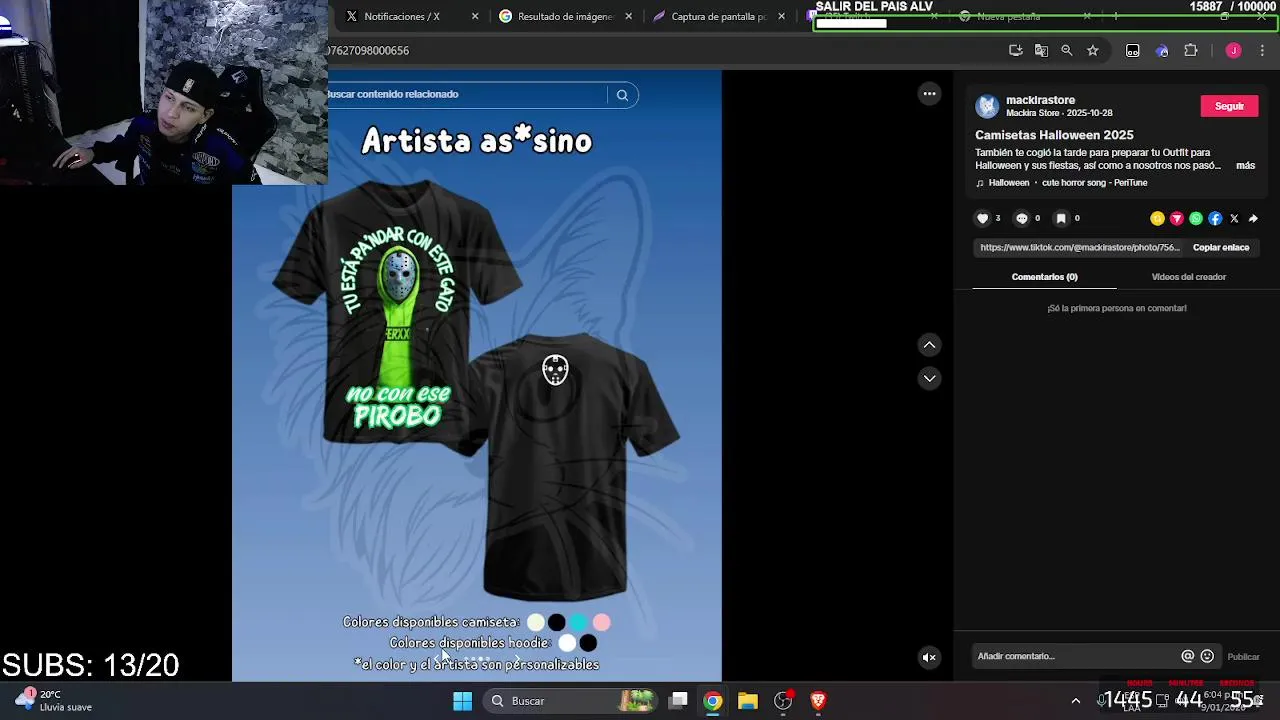Expand more share options arrow
The height and width of the screenshot is (720, 1280).
(1253, 218)
